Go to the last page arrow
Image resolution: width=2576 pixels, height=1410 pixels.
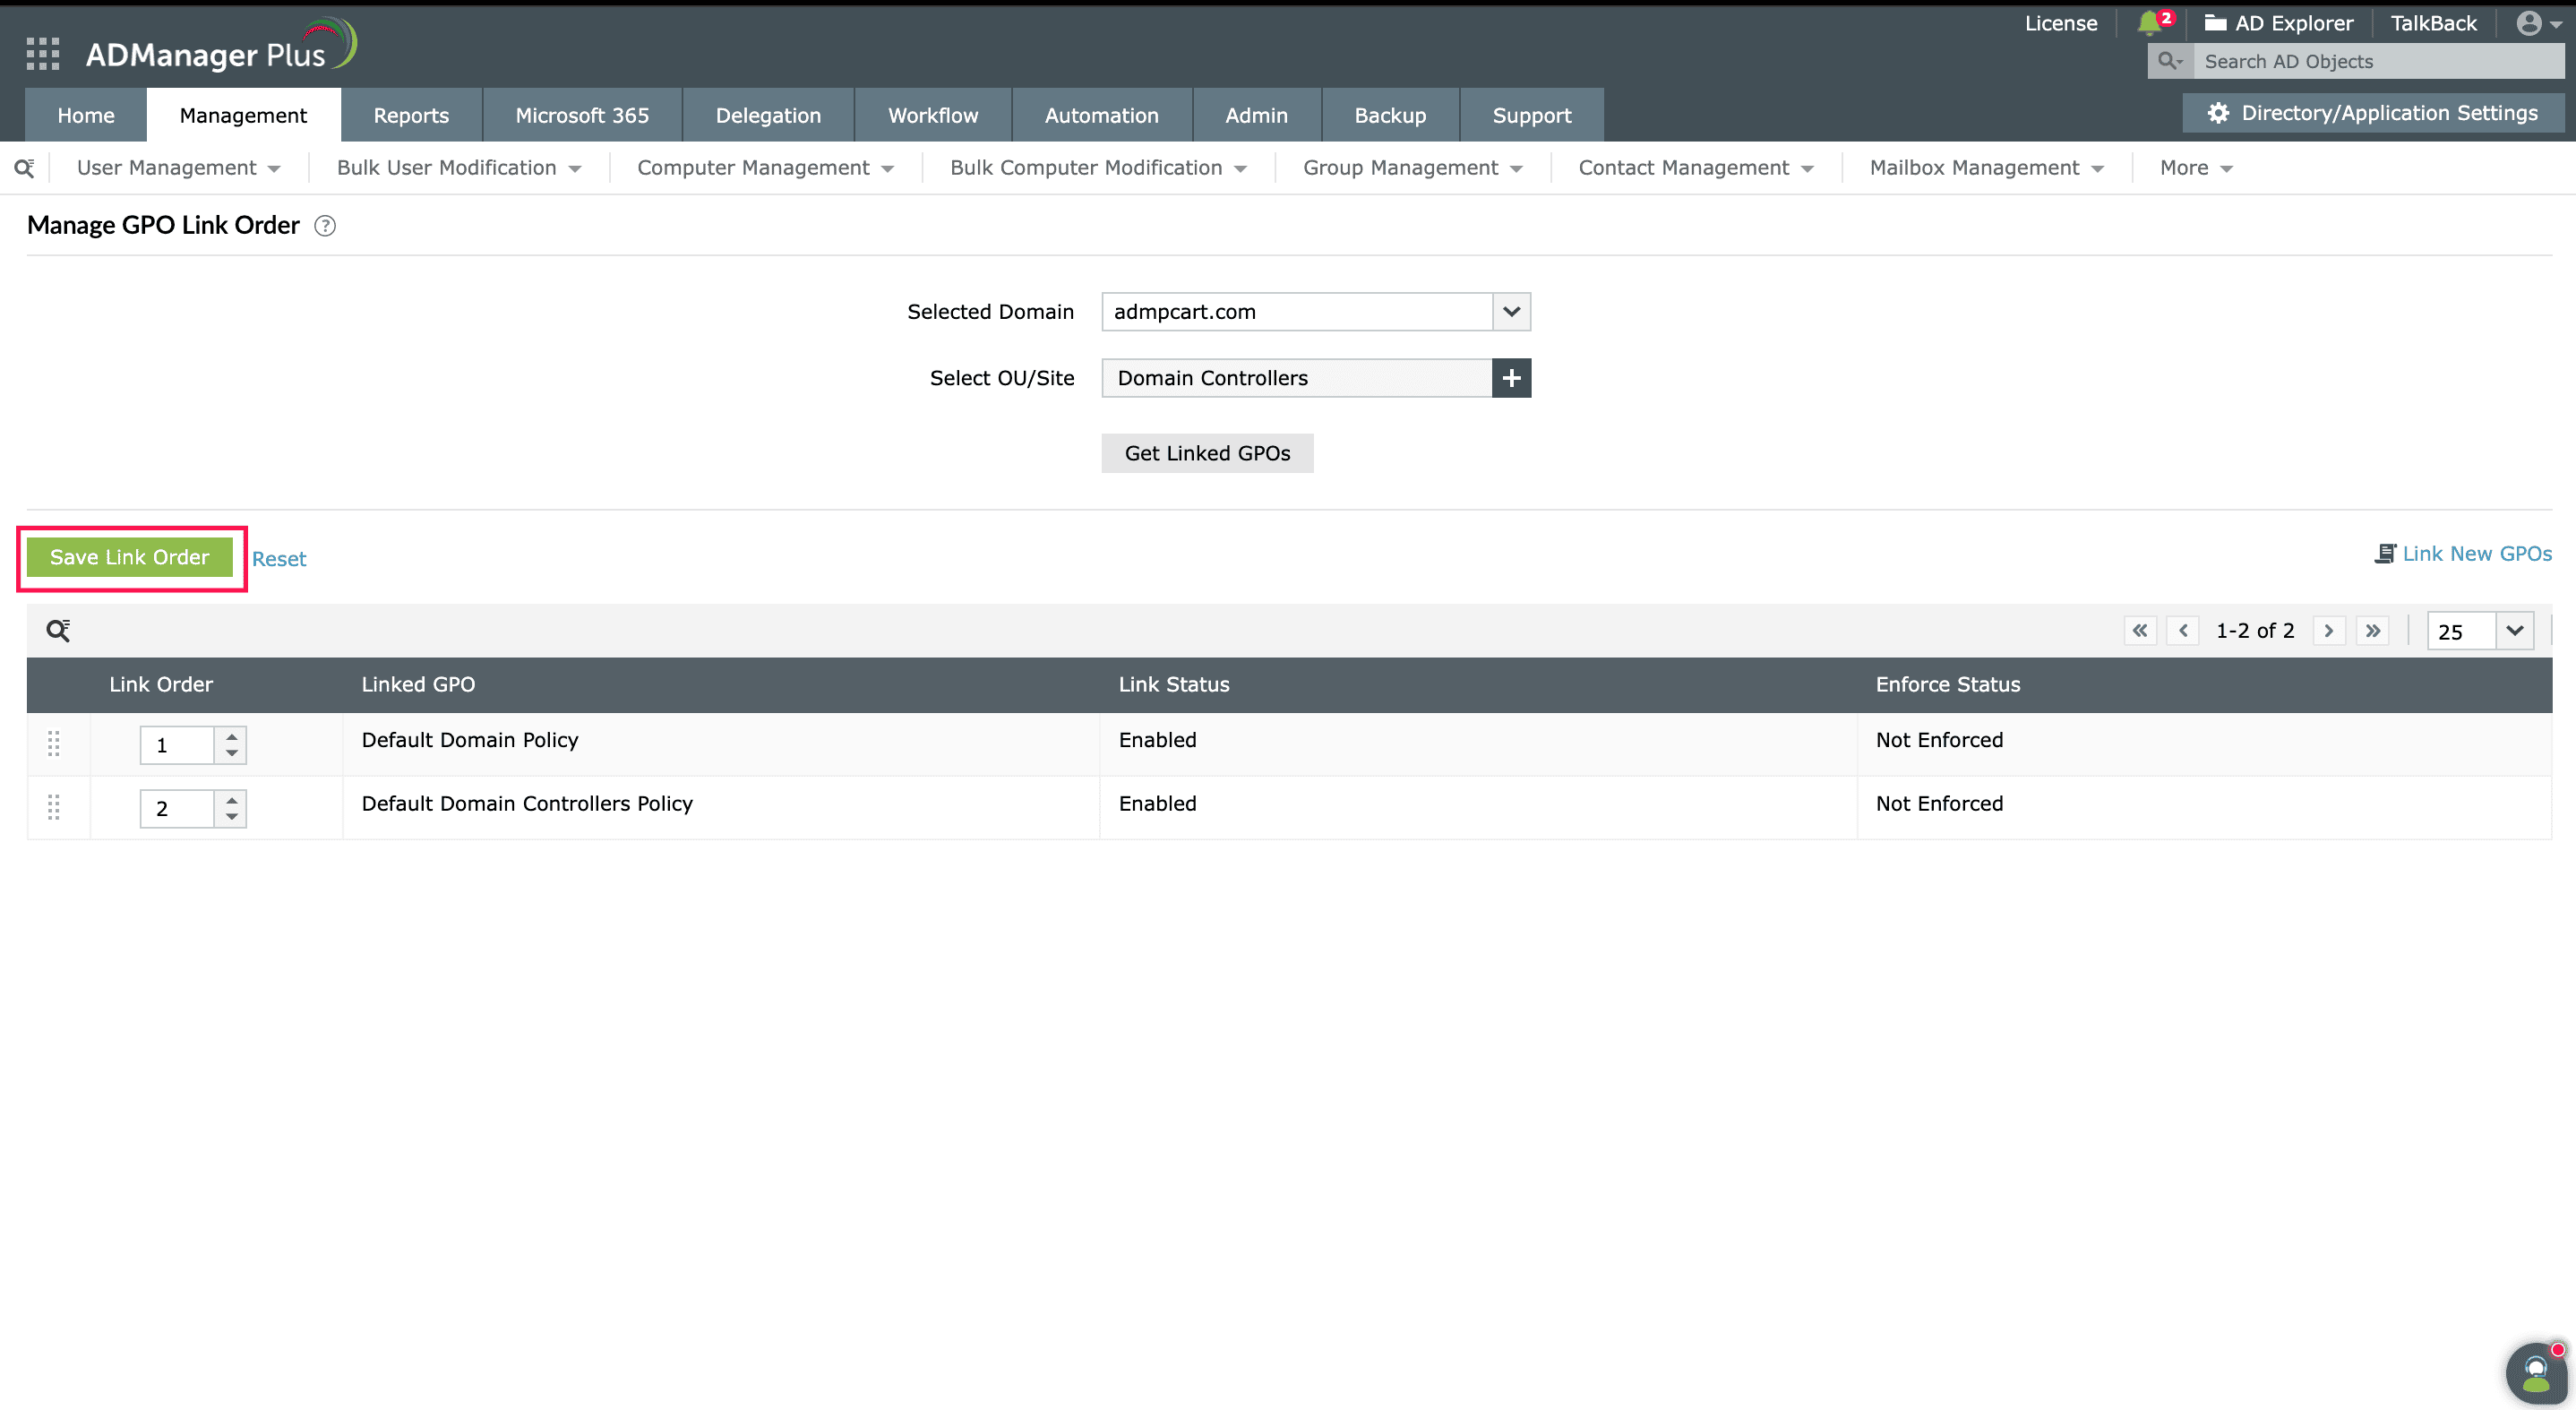tap(2372, 630)
